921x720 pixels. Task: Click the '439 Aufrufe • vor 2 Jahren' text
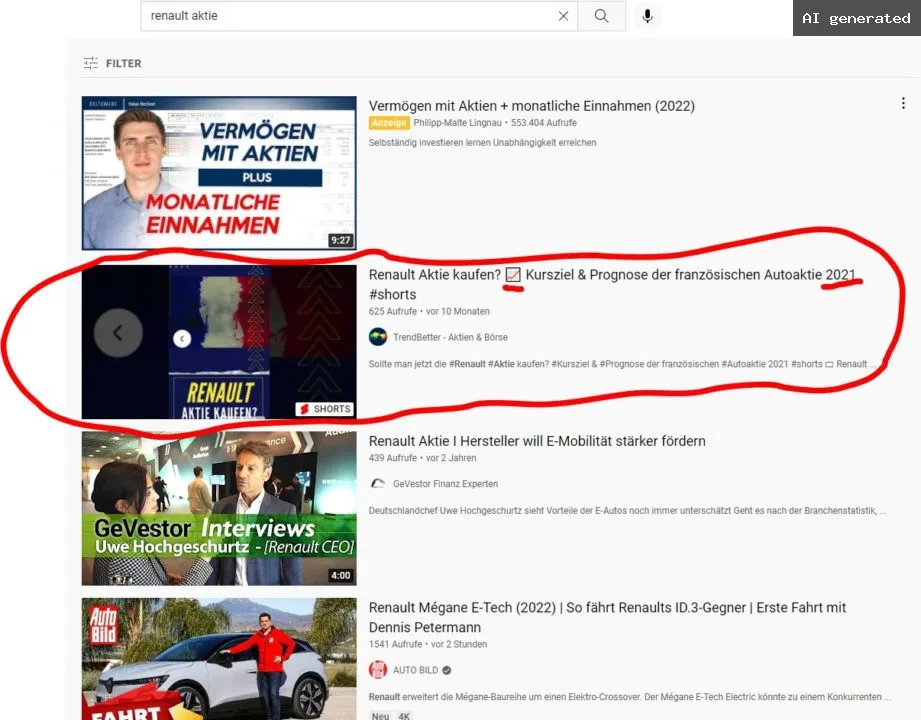coord(422,458)
